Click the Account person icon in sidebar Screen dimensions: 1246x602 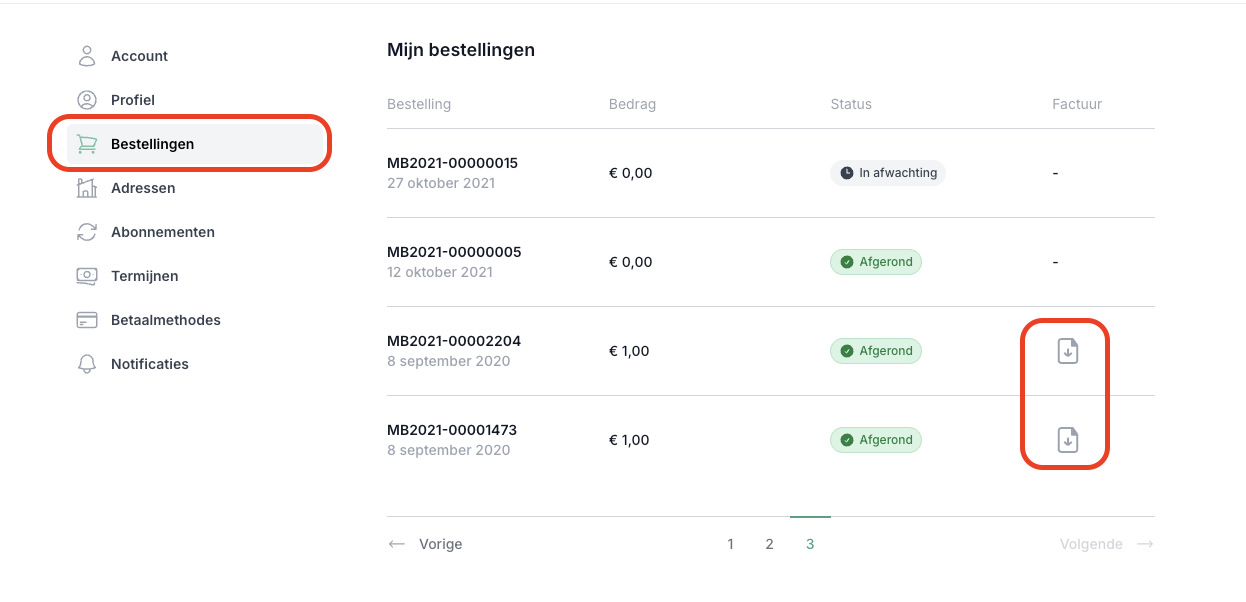(x=87, y=56)
